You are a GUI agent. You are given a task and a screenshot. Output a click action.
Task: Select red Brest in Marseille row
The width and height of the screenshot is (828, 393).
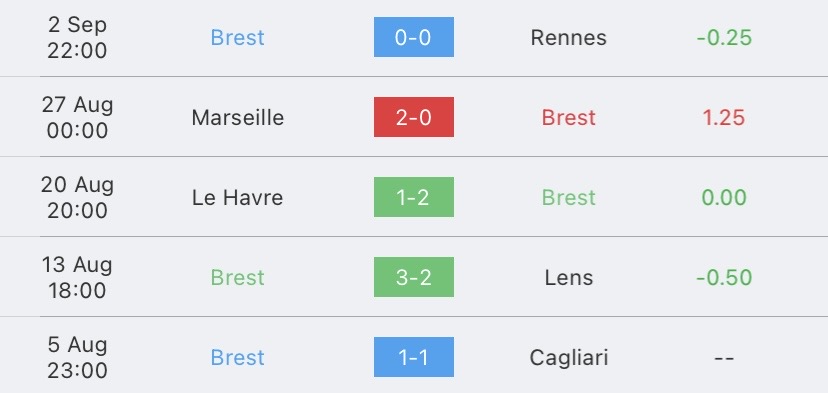click(569, 117)
